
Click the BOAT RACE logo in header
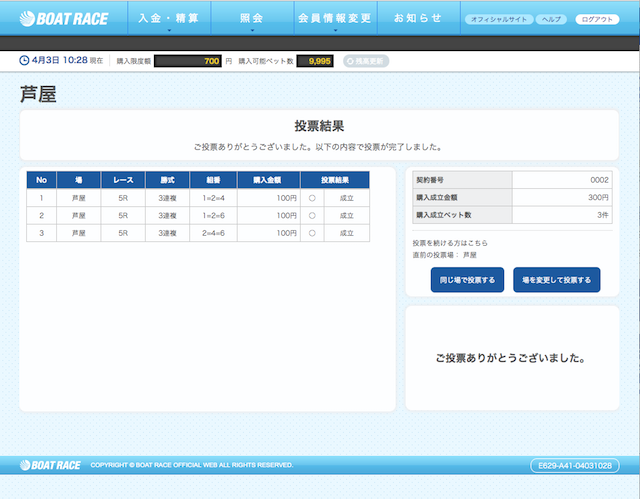[x=62, y=19]
